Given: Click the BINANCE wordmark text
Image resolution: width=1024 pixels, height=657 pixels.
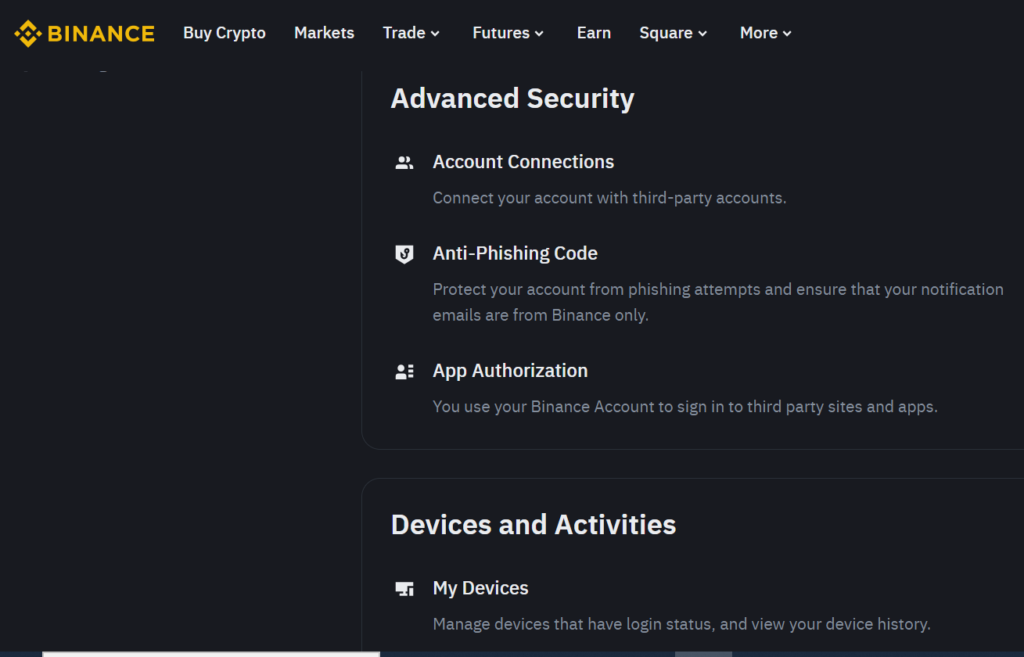Looking at the screenshot, I should coord(100,32).
